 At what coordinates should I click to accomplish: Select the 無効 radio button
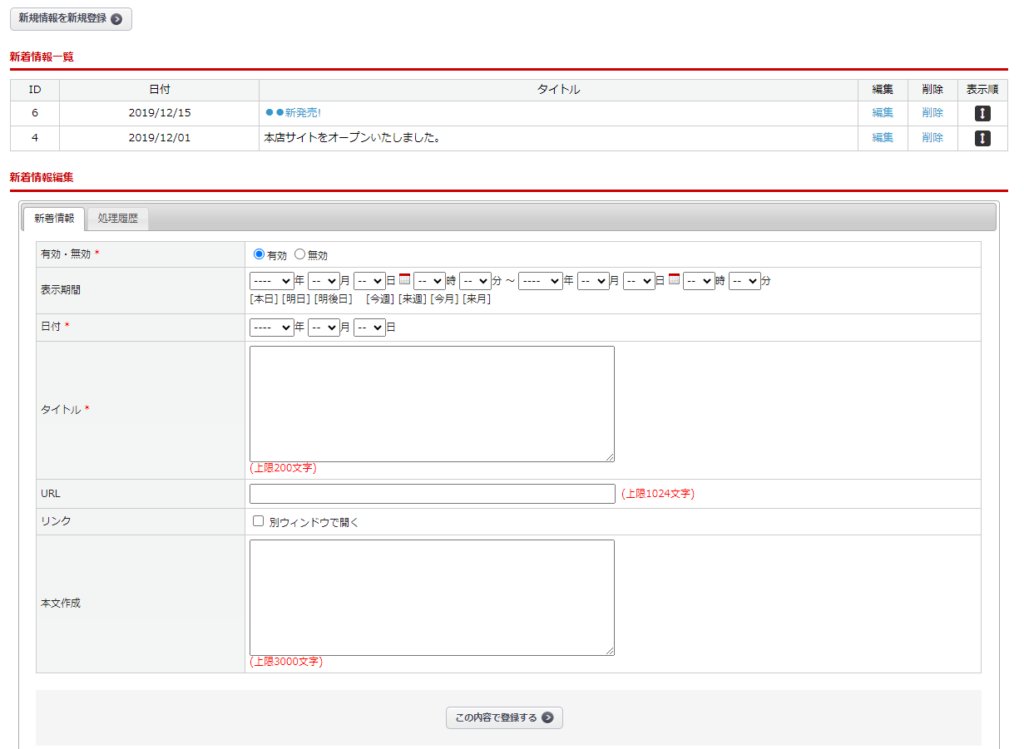click(299, 255)
